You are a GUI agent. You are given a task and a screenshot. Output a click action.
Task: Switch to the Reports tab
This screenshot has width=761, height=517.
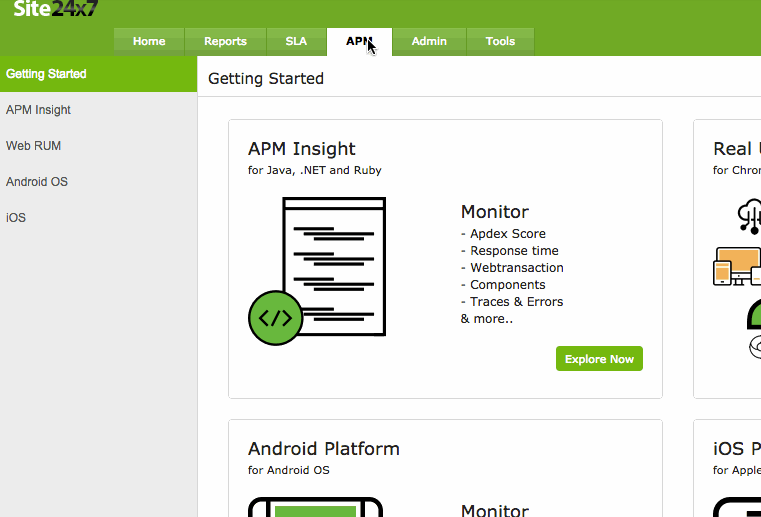(x=225, y=41)
